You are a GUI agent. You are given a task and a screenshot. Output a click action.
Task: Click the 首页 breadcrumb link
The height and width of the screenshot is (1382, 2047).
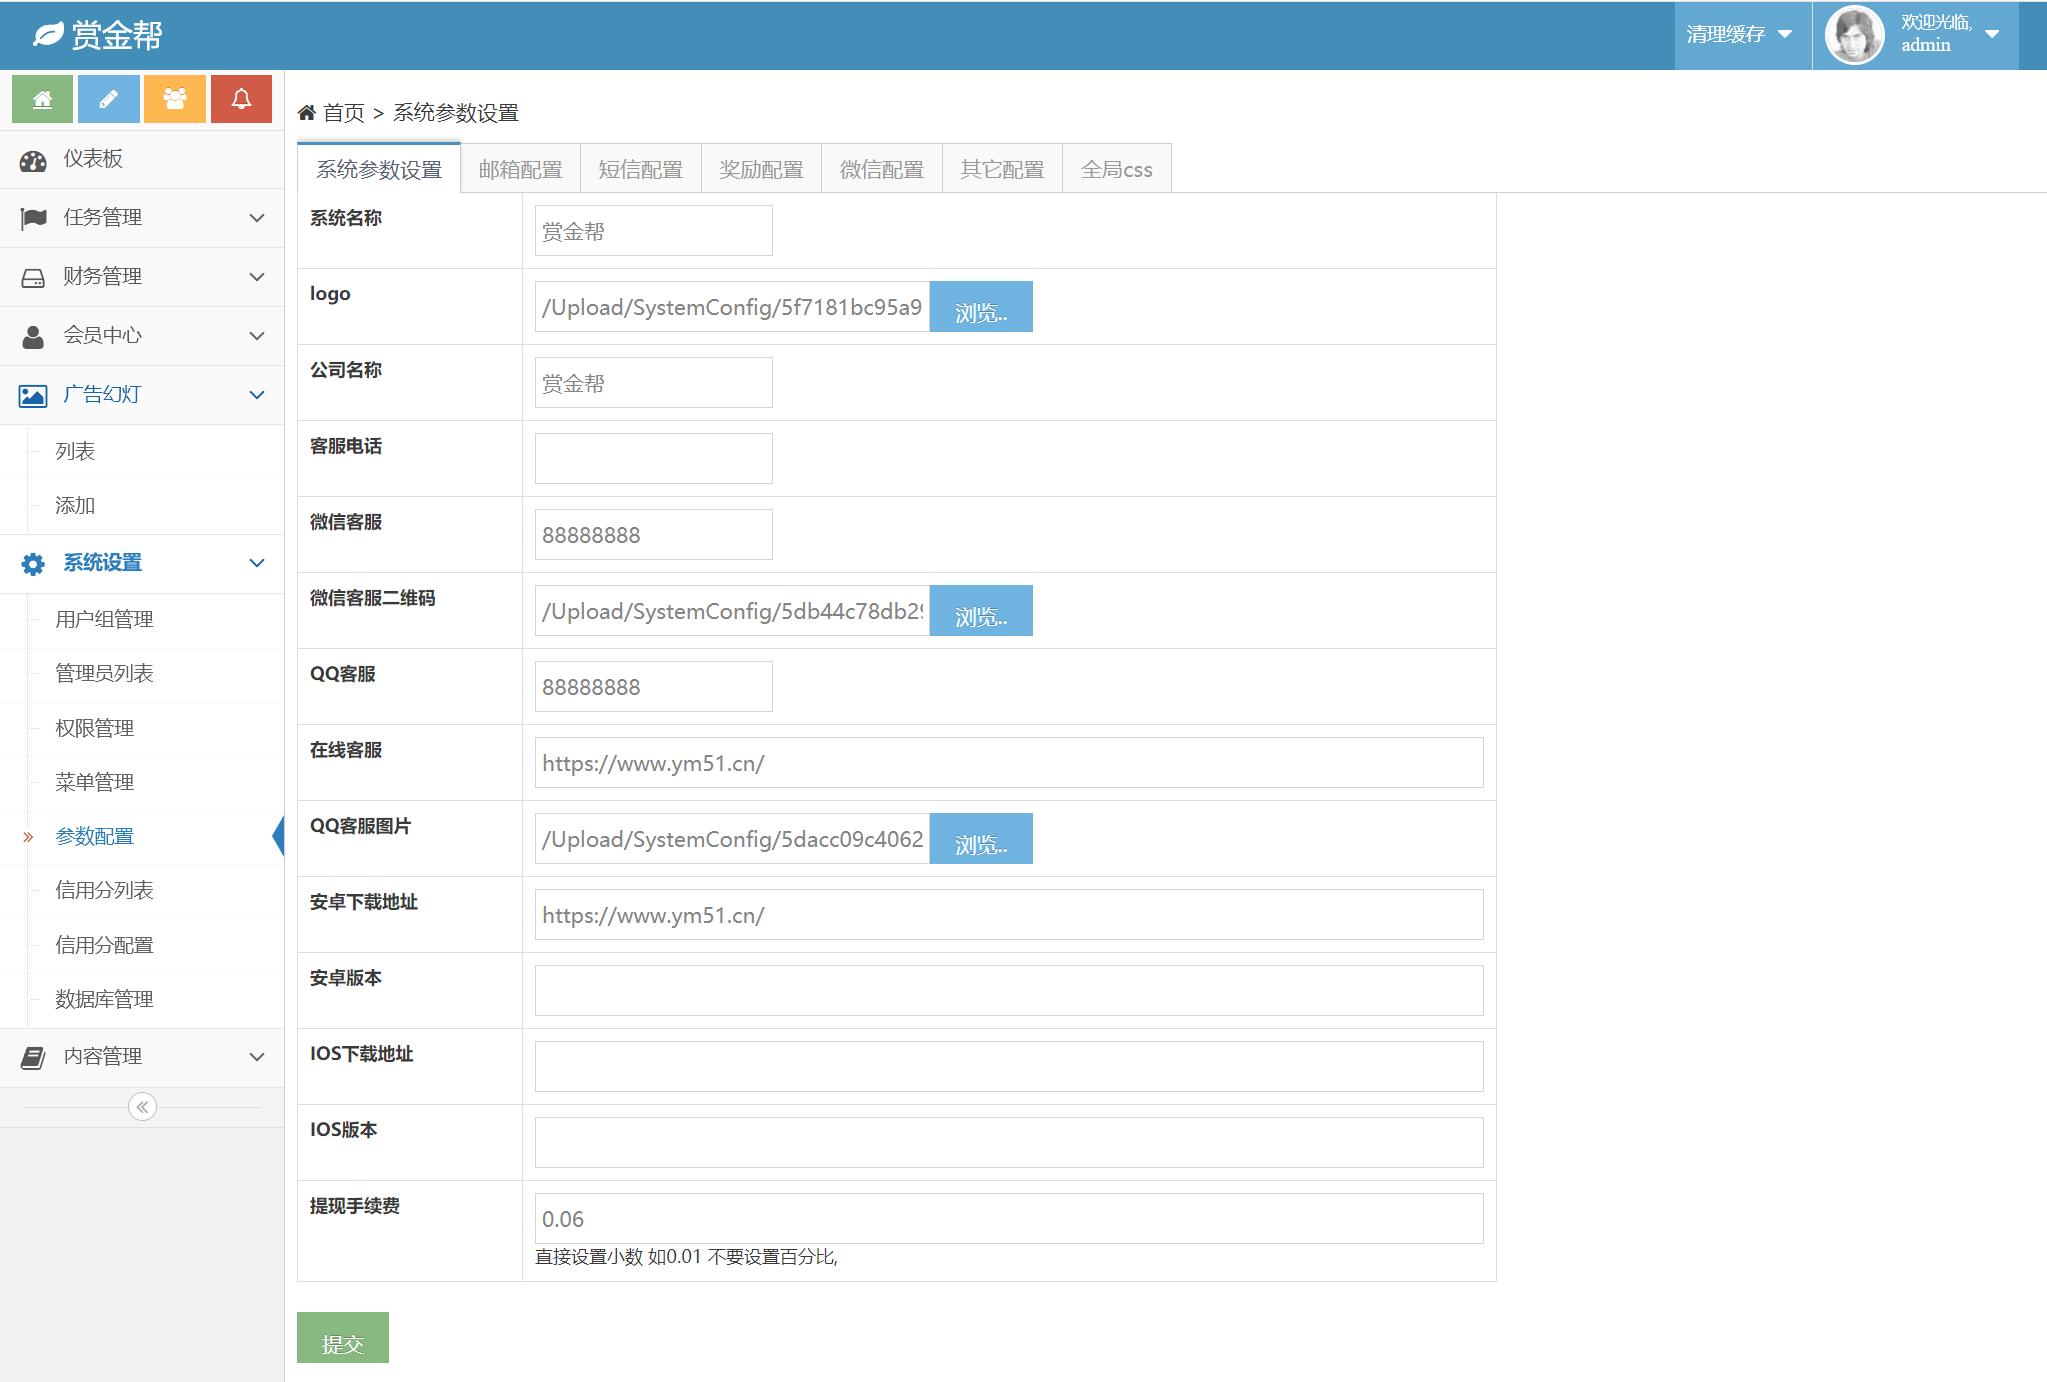click(x=344, y=113)
